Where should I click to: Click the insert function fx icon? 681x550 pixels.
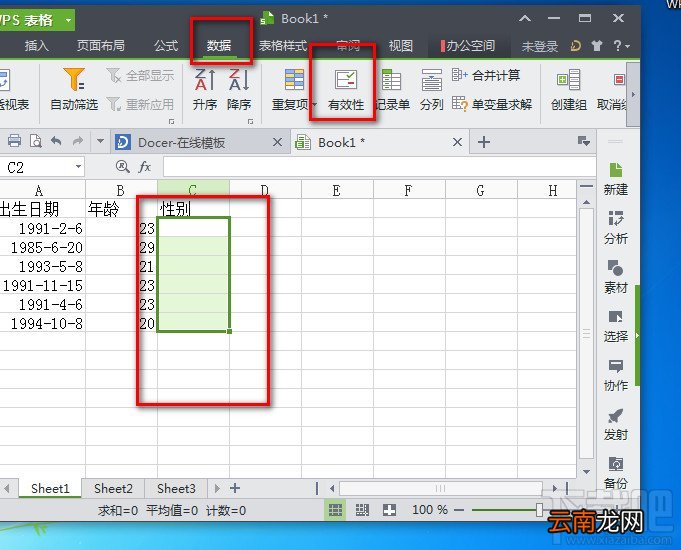click(145, 166)
